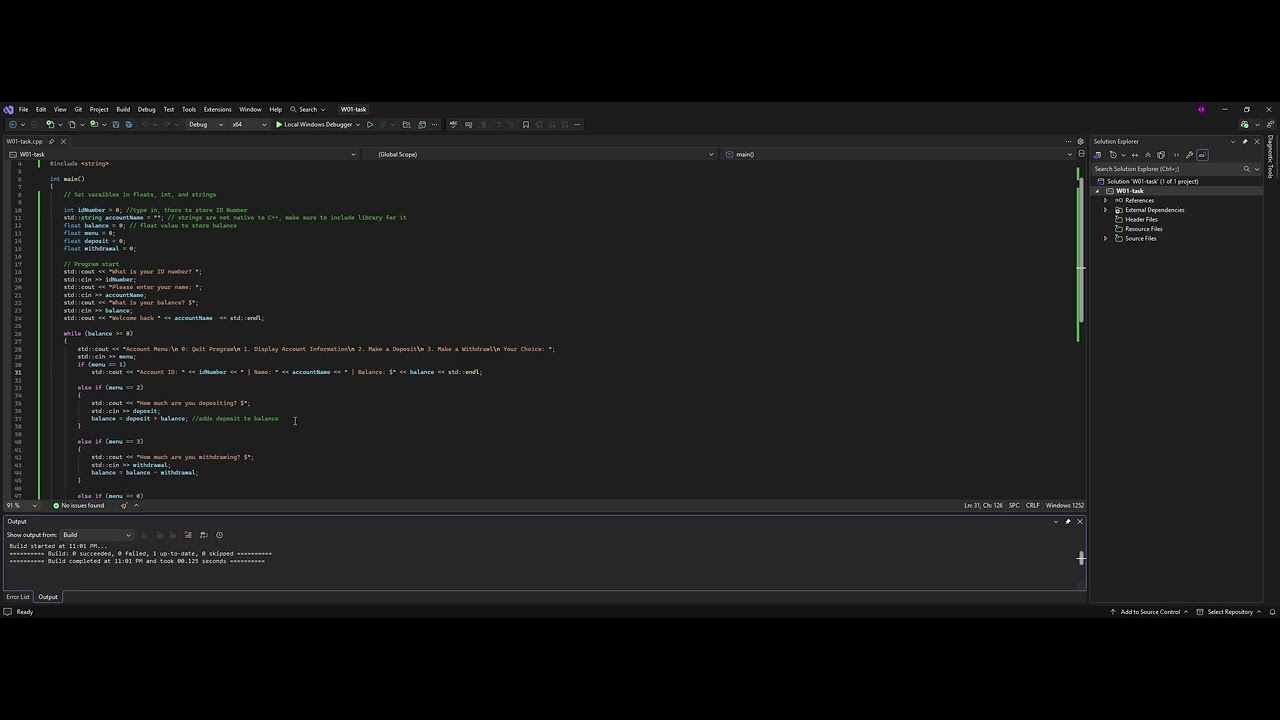The height and width of the screenshot is (720, 1280).
Task: Click Collapse All in Solution Explorer
Action: click(x=1148, y=155)
